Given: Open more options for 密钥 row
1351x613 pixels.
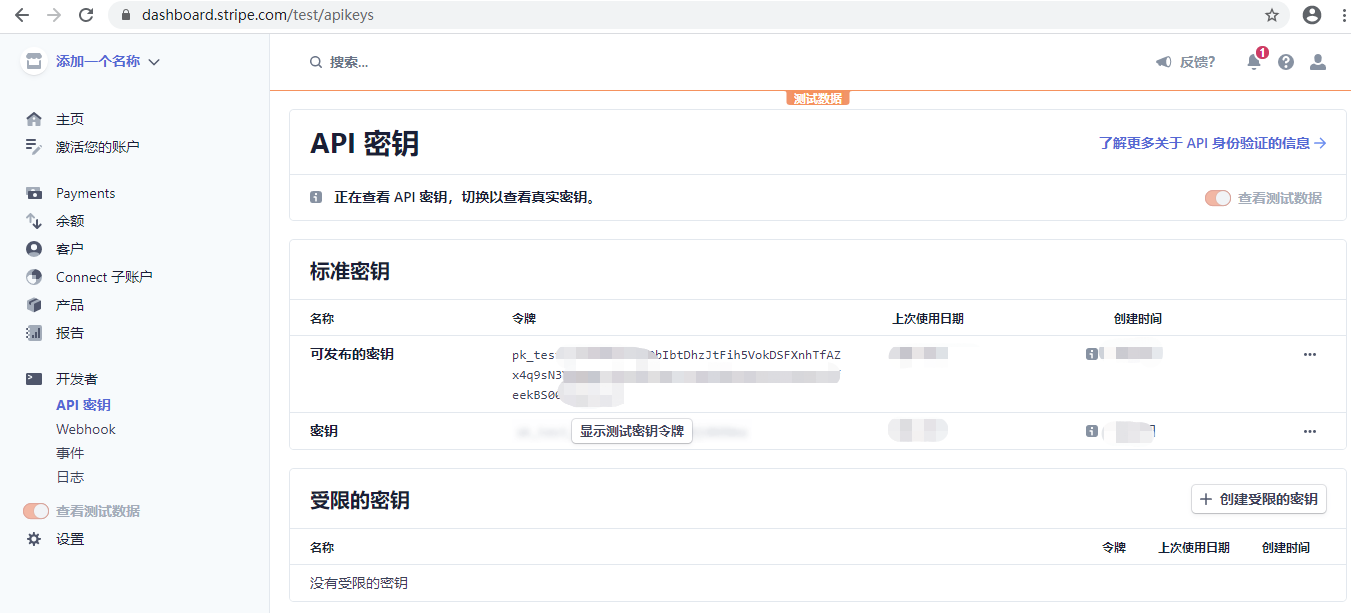Looking at the screenshot, I should pos(1310,431).
